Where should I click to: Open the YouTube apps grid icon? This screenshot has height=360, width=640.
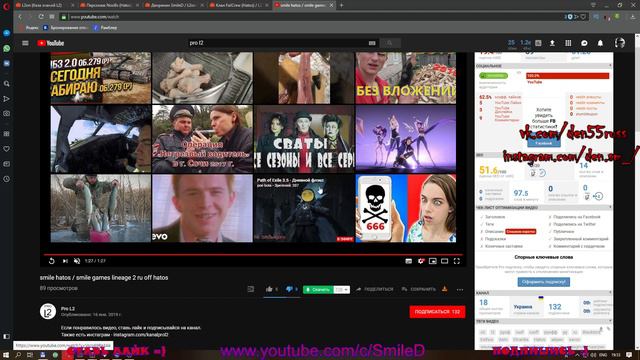(x=568, y=43)
